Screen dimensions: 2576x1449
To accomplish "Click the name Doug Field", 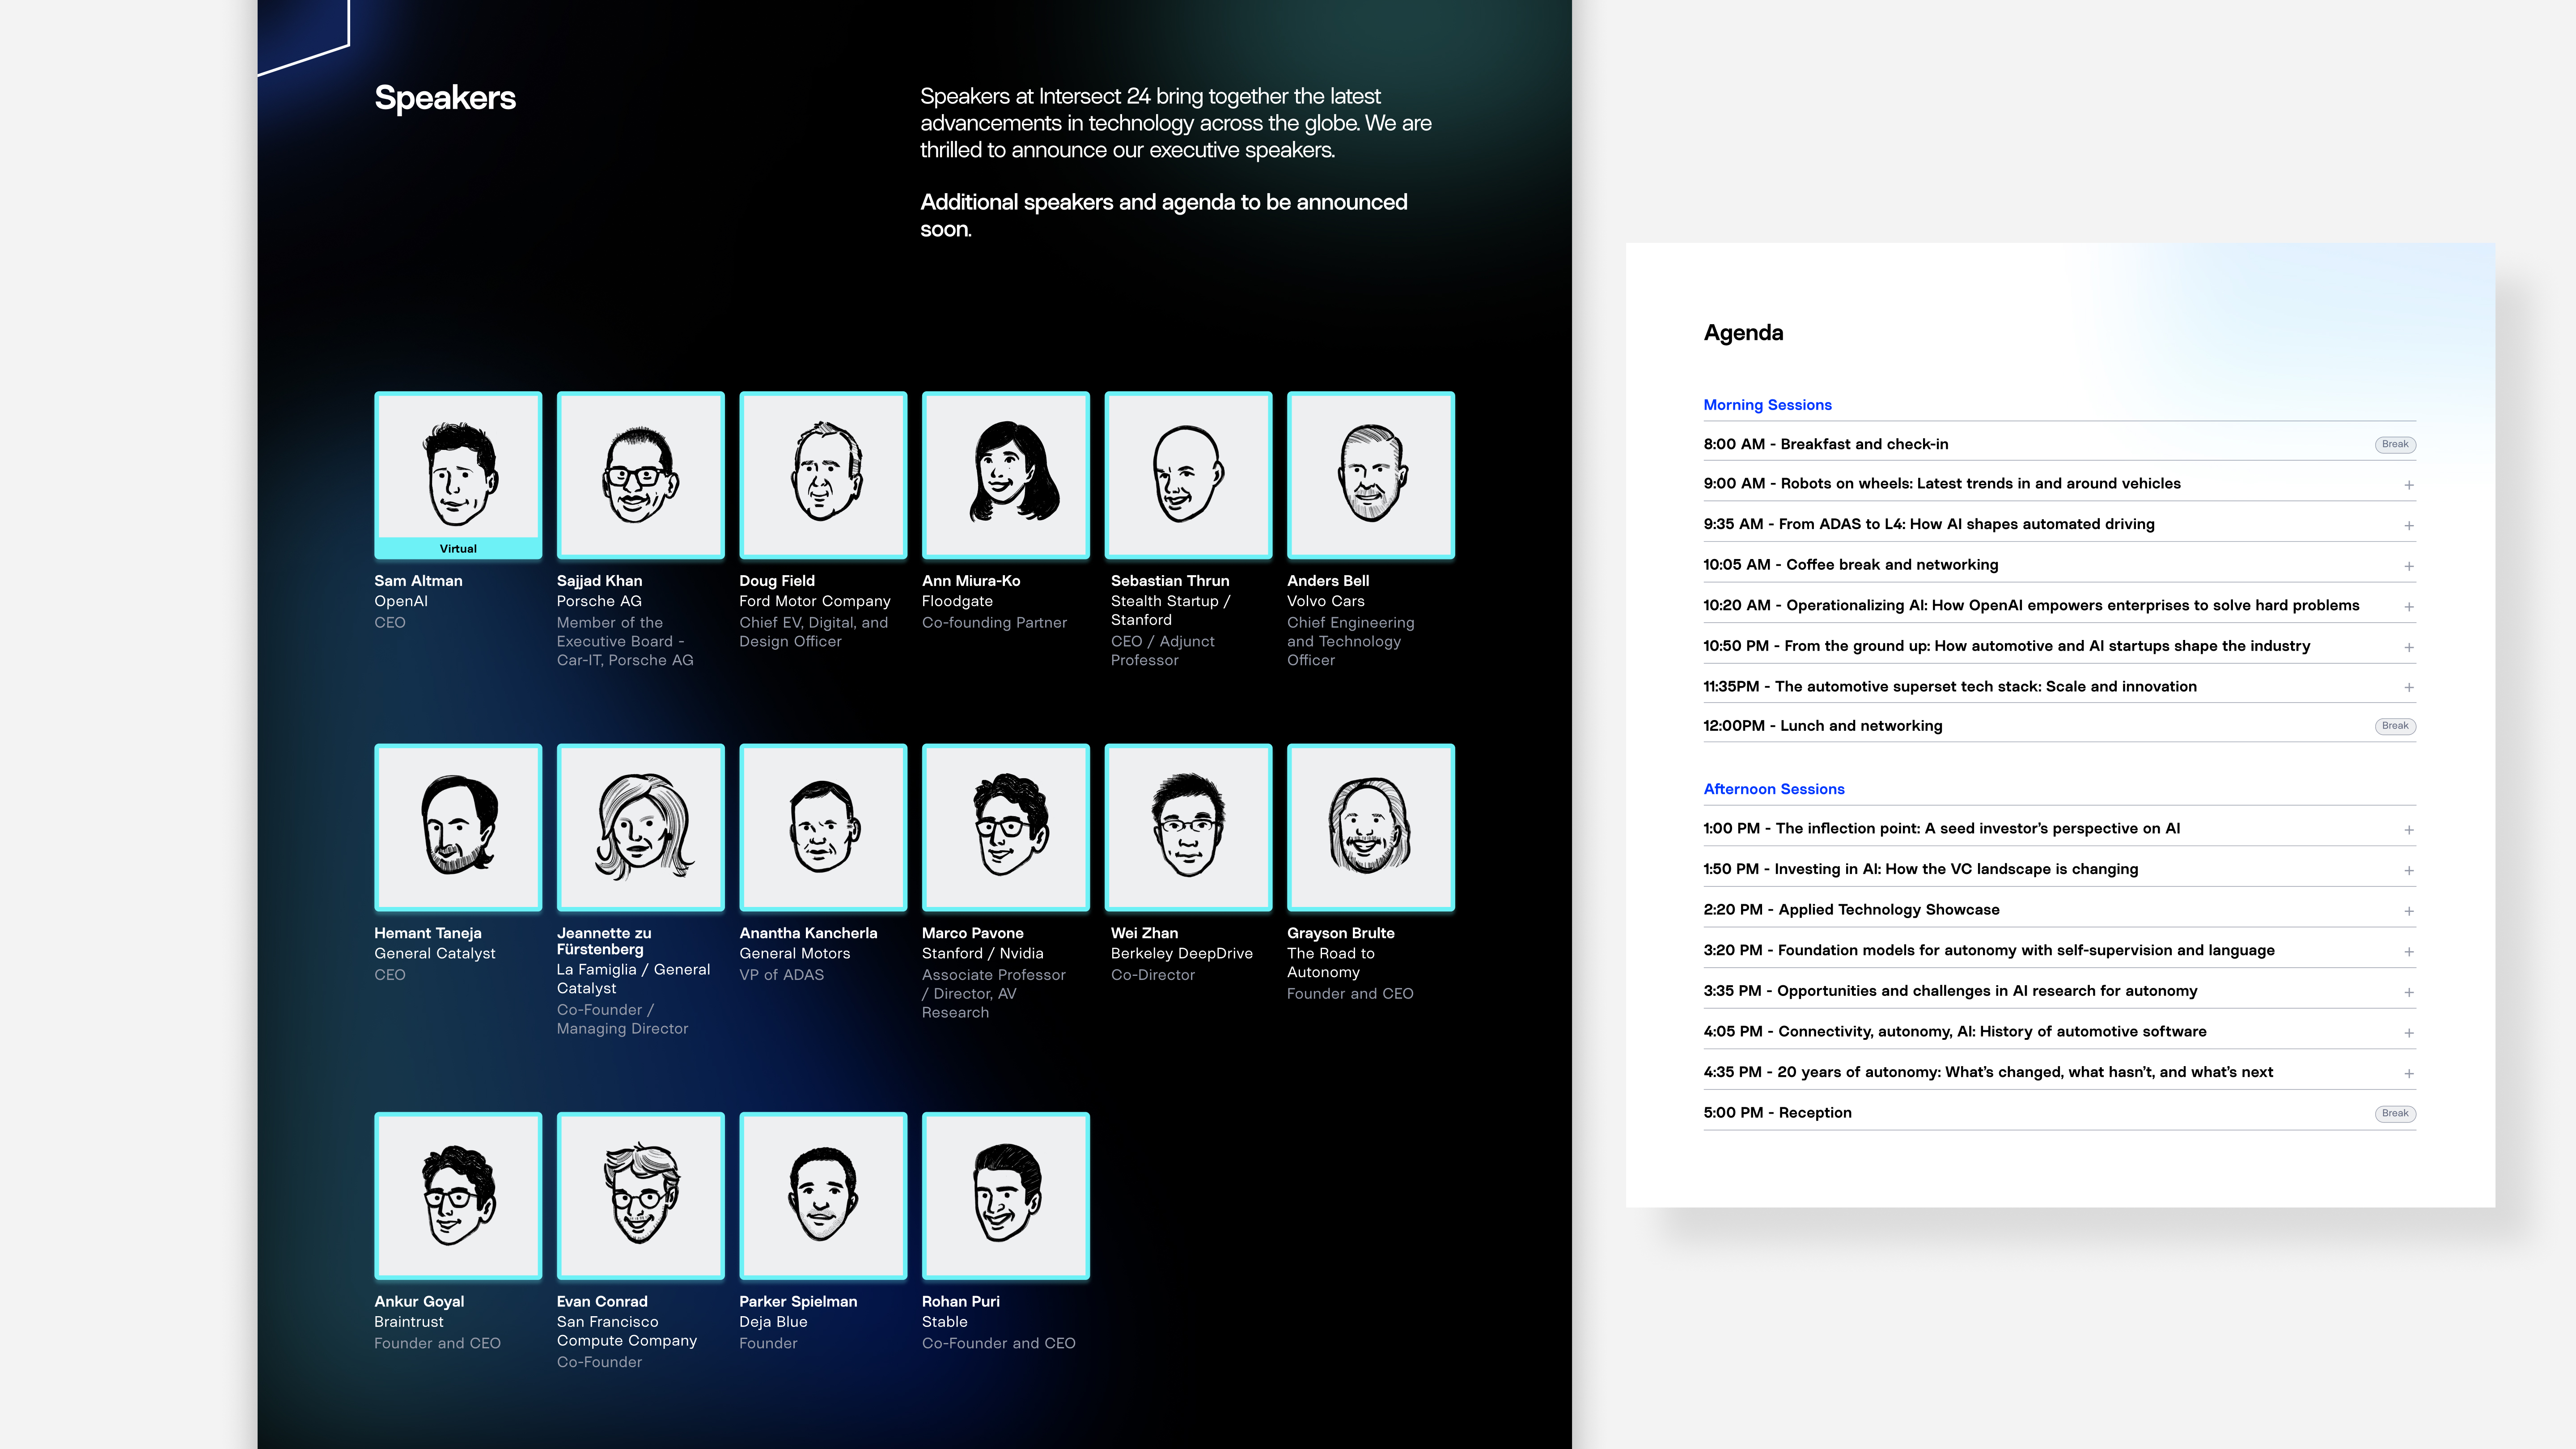I will 777,581.
